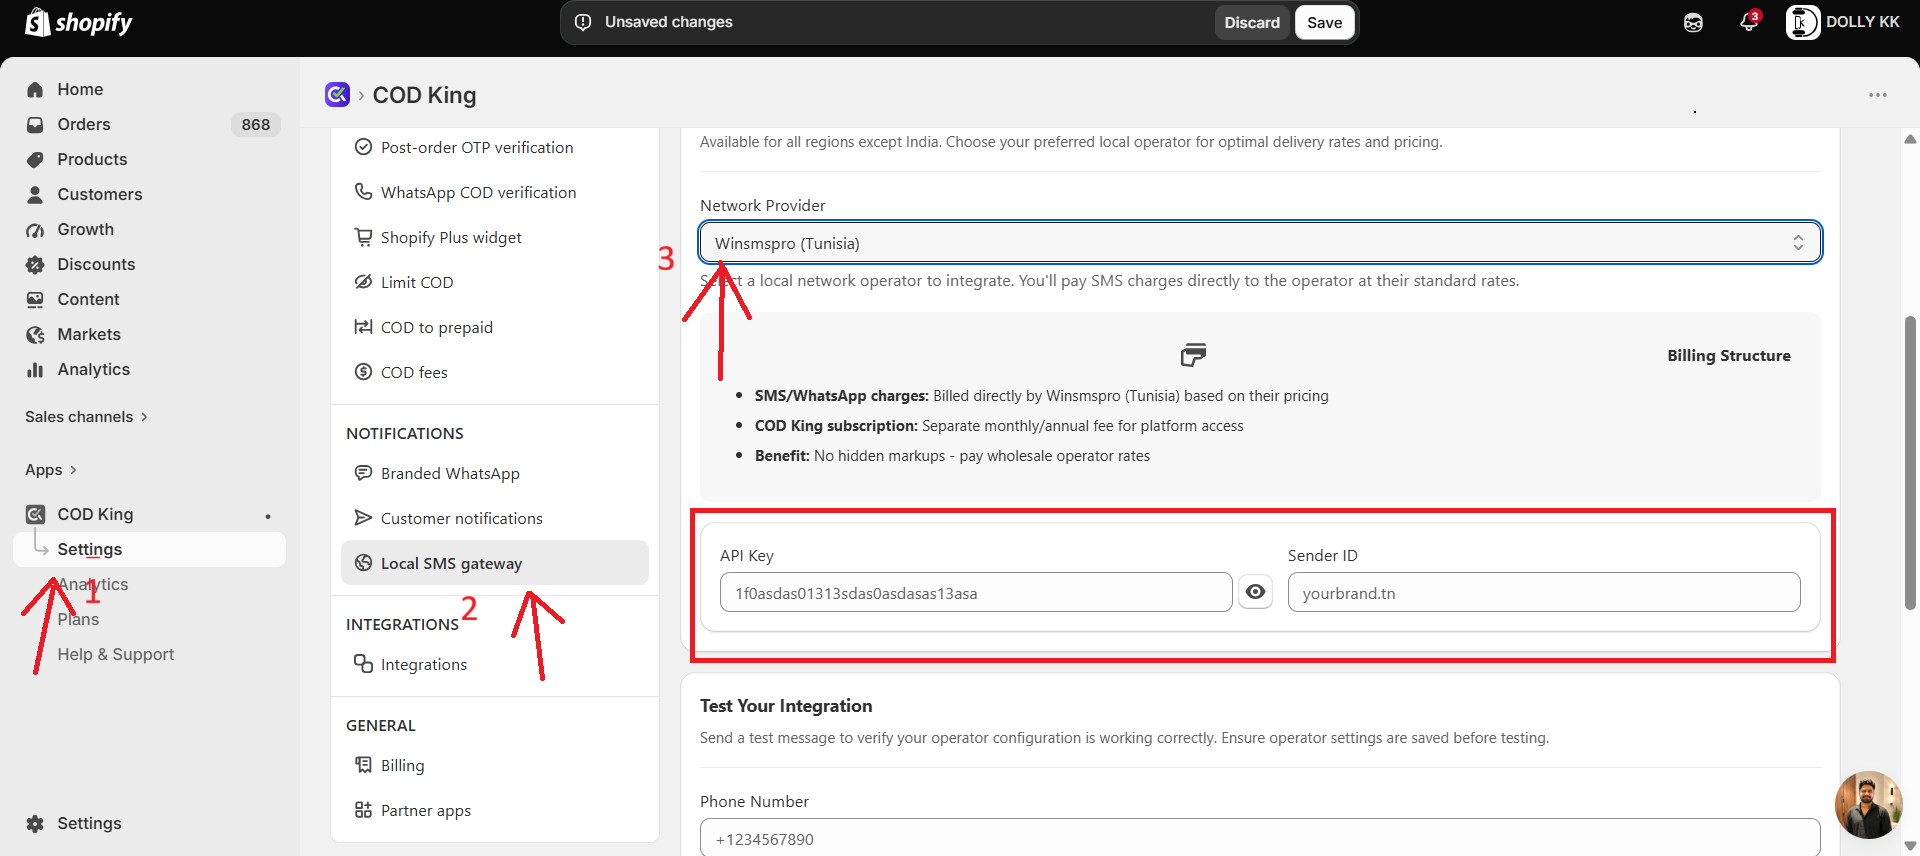This screenshot has height=856, width=1920.
Task: Open the three-dot more actions menu
Action: tap(1878, 95)
